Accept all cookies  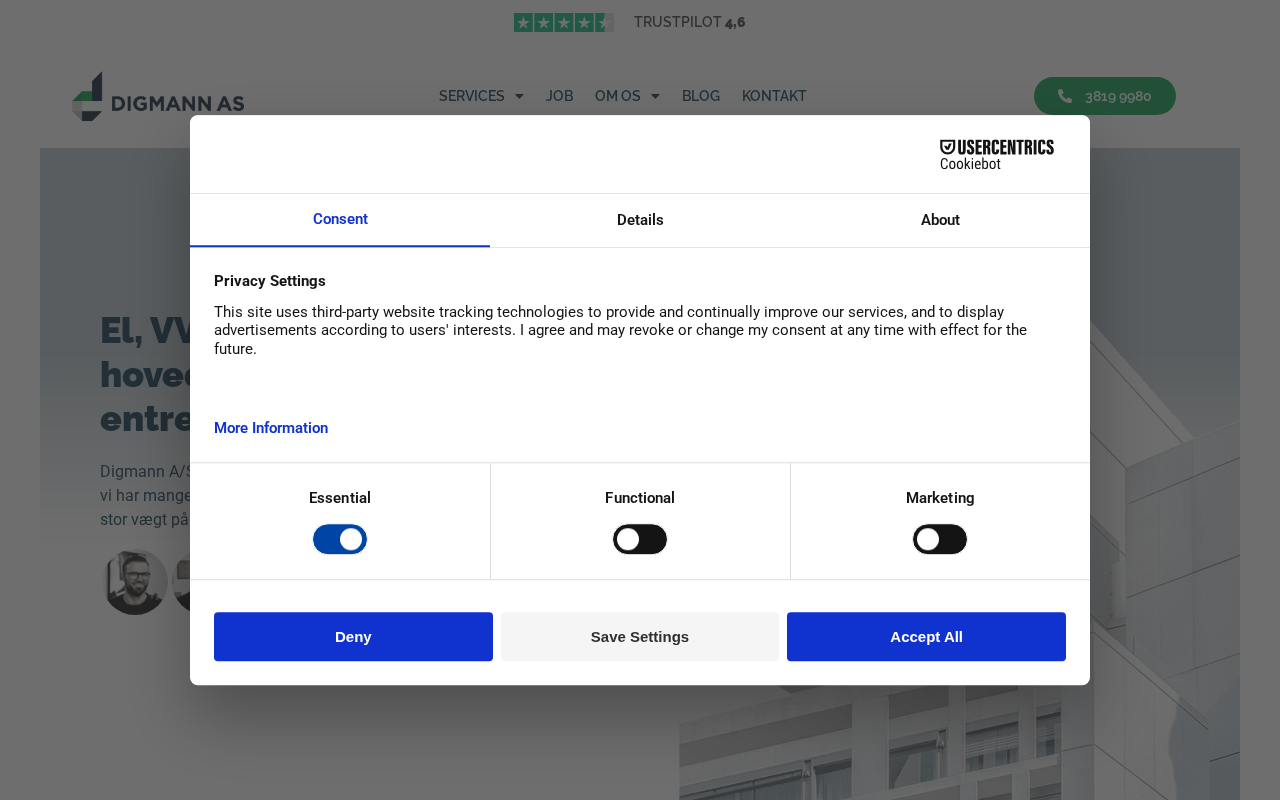[x=926, y=637]
